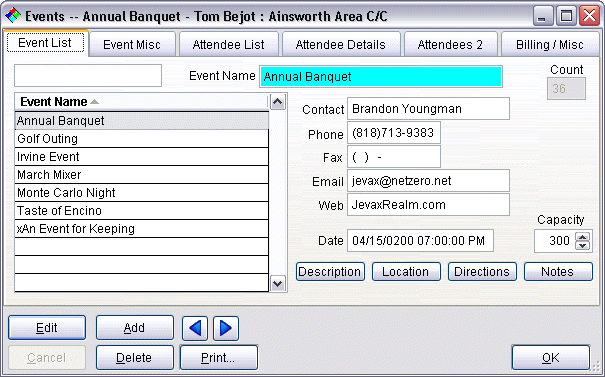605x377 pixels.
Task: Maximize the Events window
Action: [566, 16]
